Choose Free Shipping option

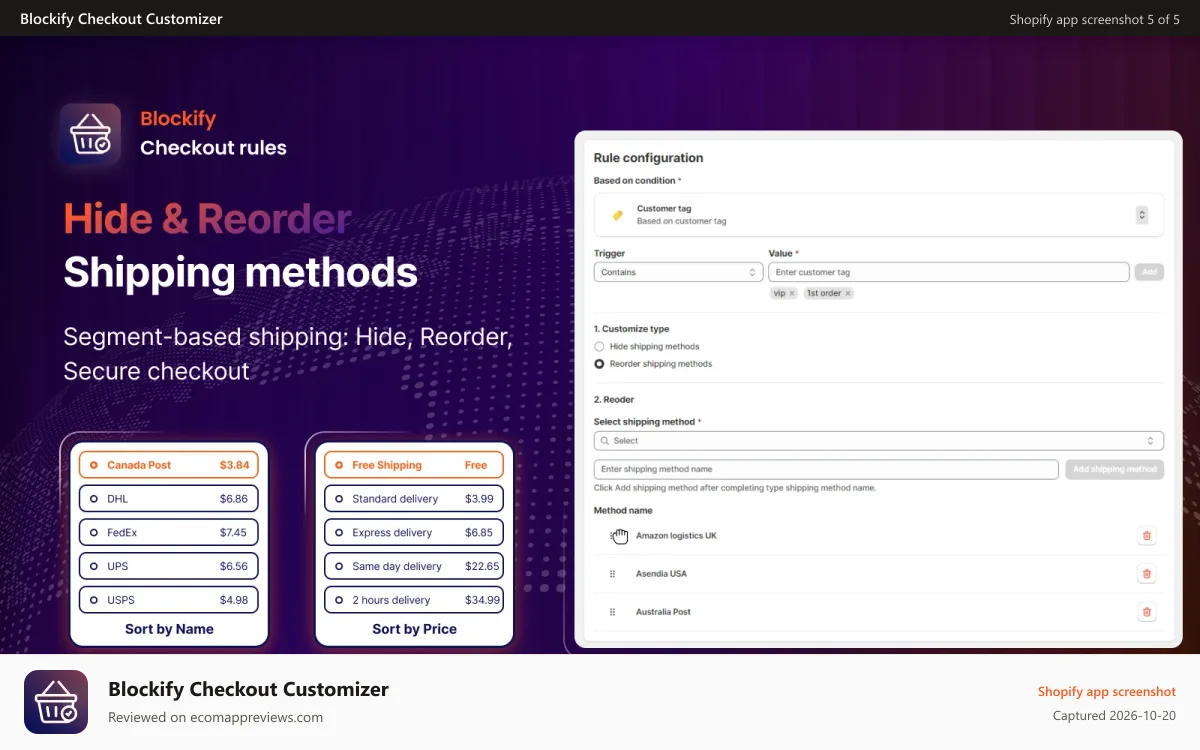[x=414, y=465]
